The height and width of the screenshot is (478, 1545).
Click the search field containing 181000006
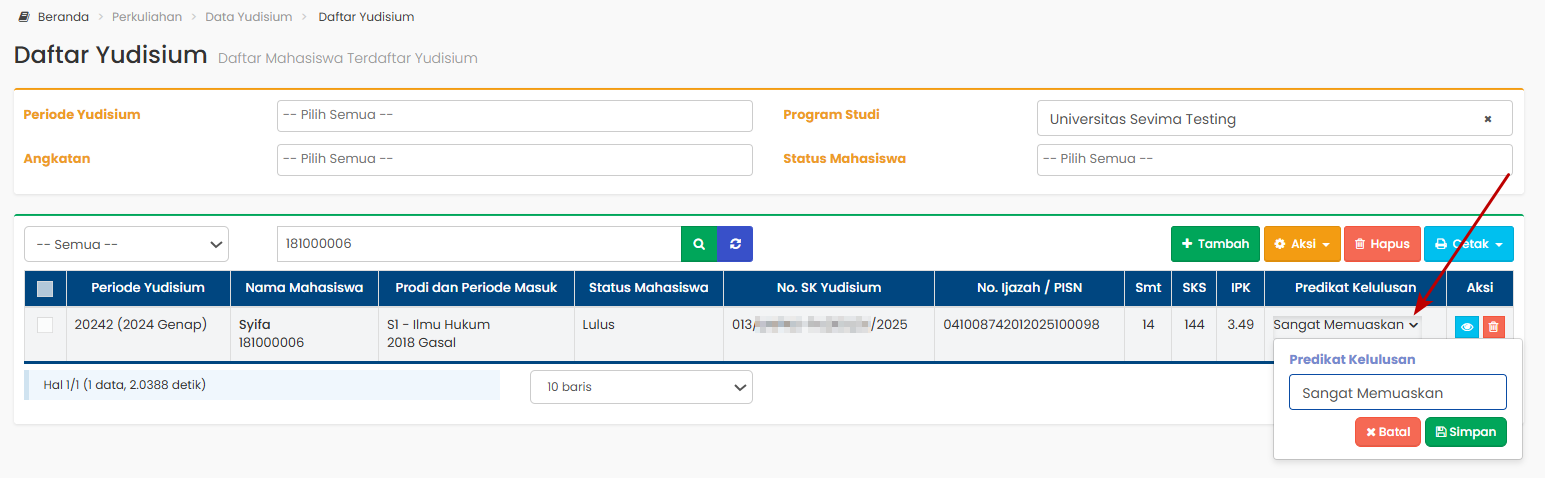pyautogui.click(x=478, y=244)
